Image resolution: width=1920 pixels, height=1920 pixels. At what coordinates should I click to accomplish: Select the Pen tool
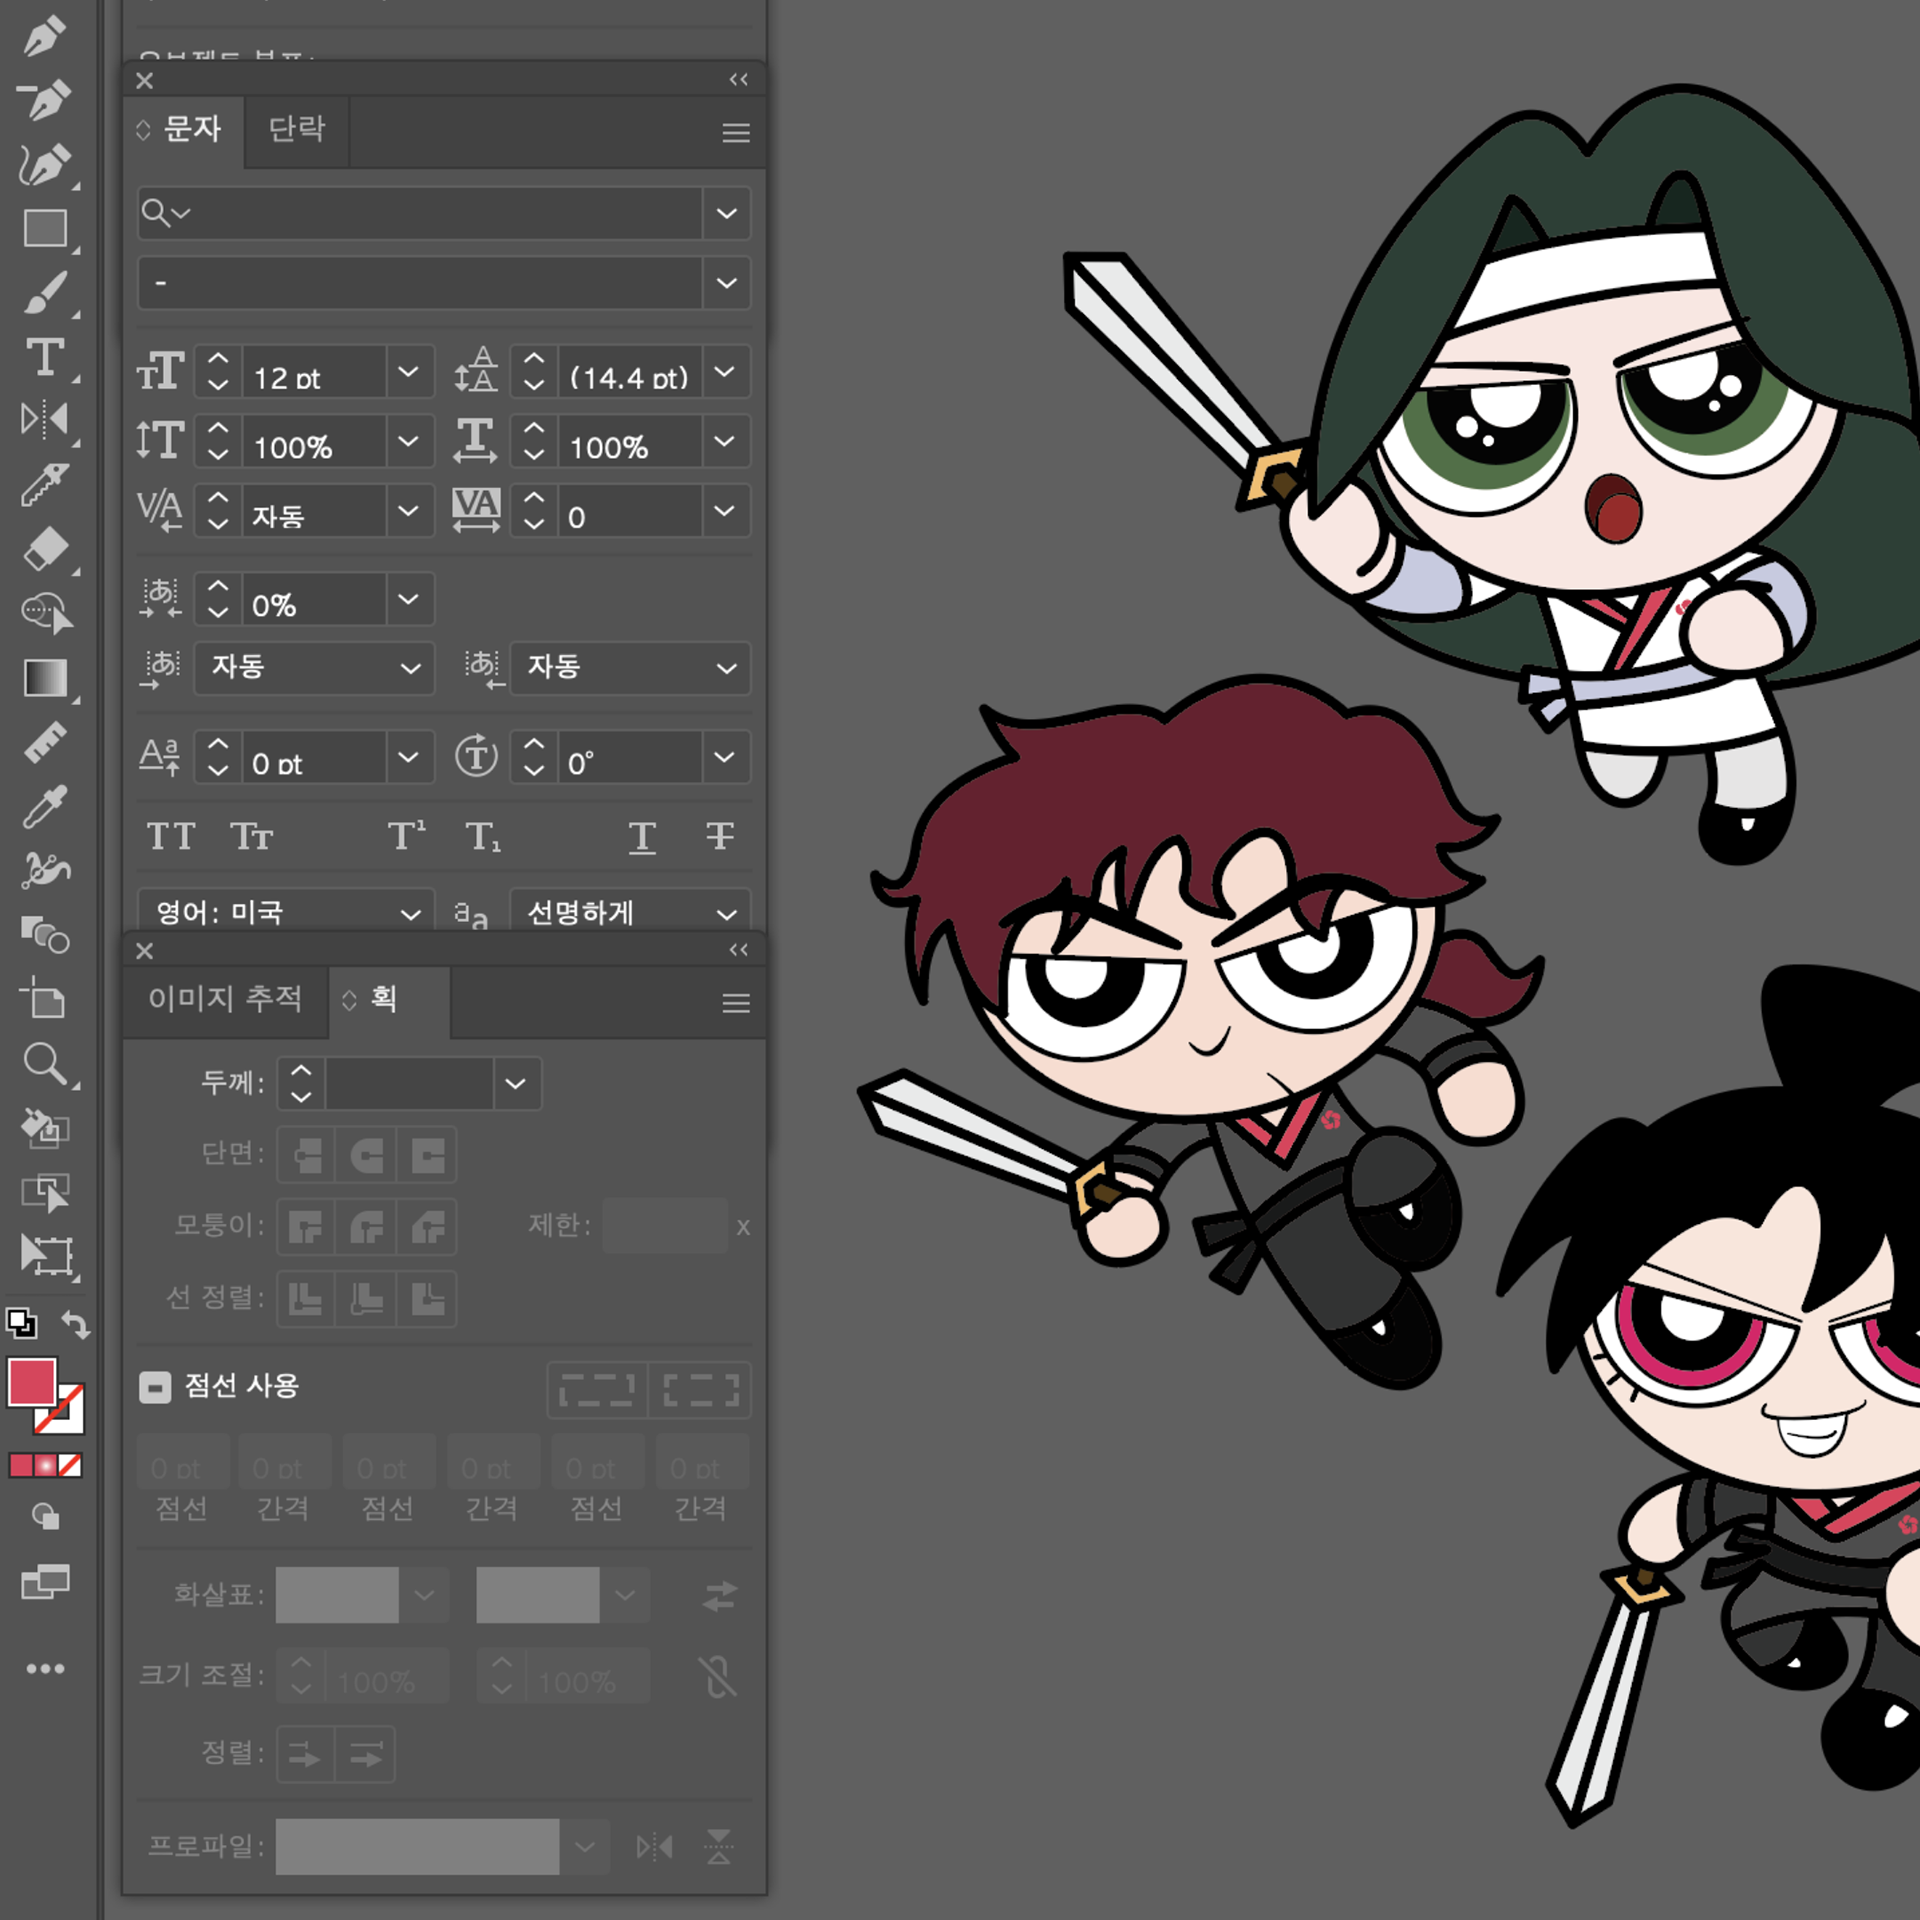(x=44, y=36)
